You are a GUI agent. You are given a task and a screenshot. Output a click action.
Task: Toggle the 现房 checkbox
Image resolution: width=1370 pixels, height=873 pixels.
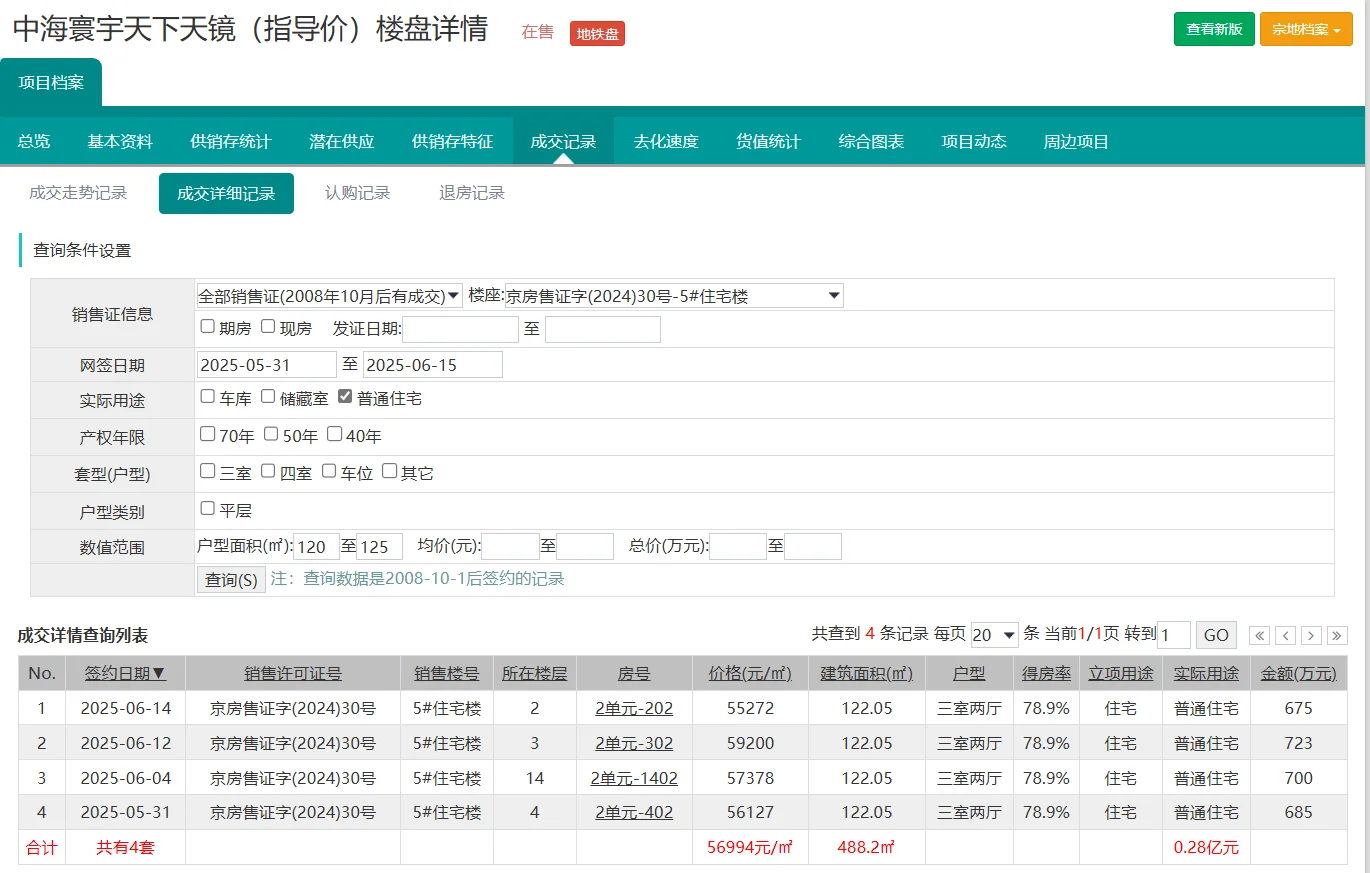pos(268,326)
